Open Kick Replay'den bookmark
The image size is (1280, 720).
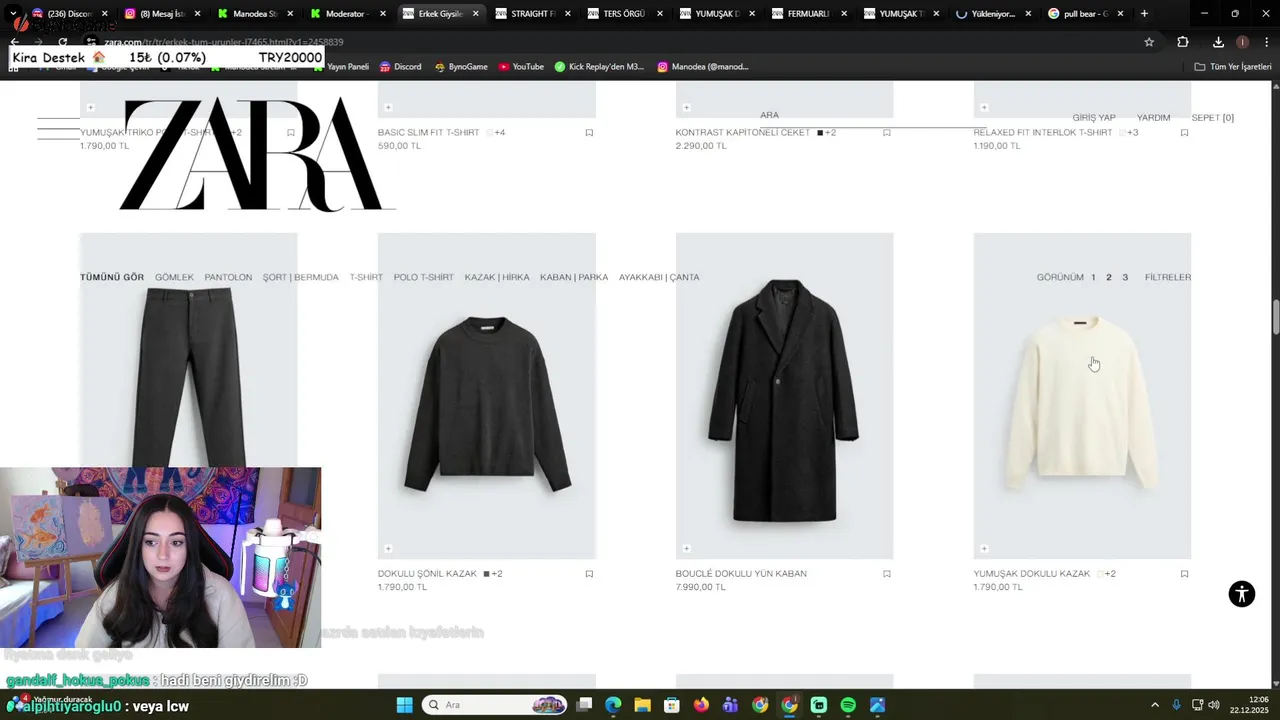click(599, 67)
